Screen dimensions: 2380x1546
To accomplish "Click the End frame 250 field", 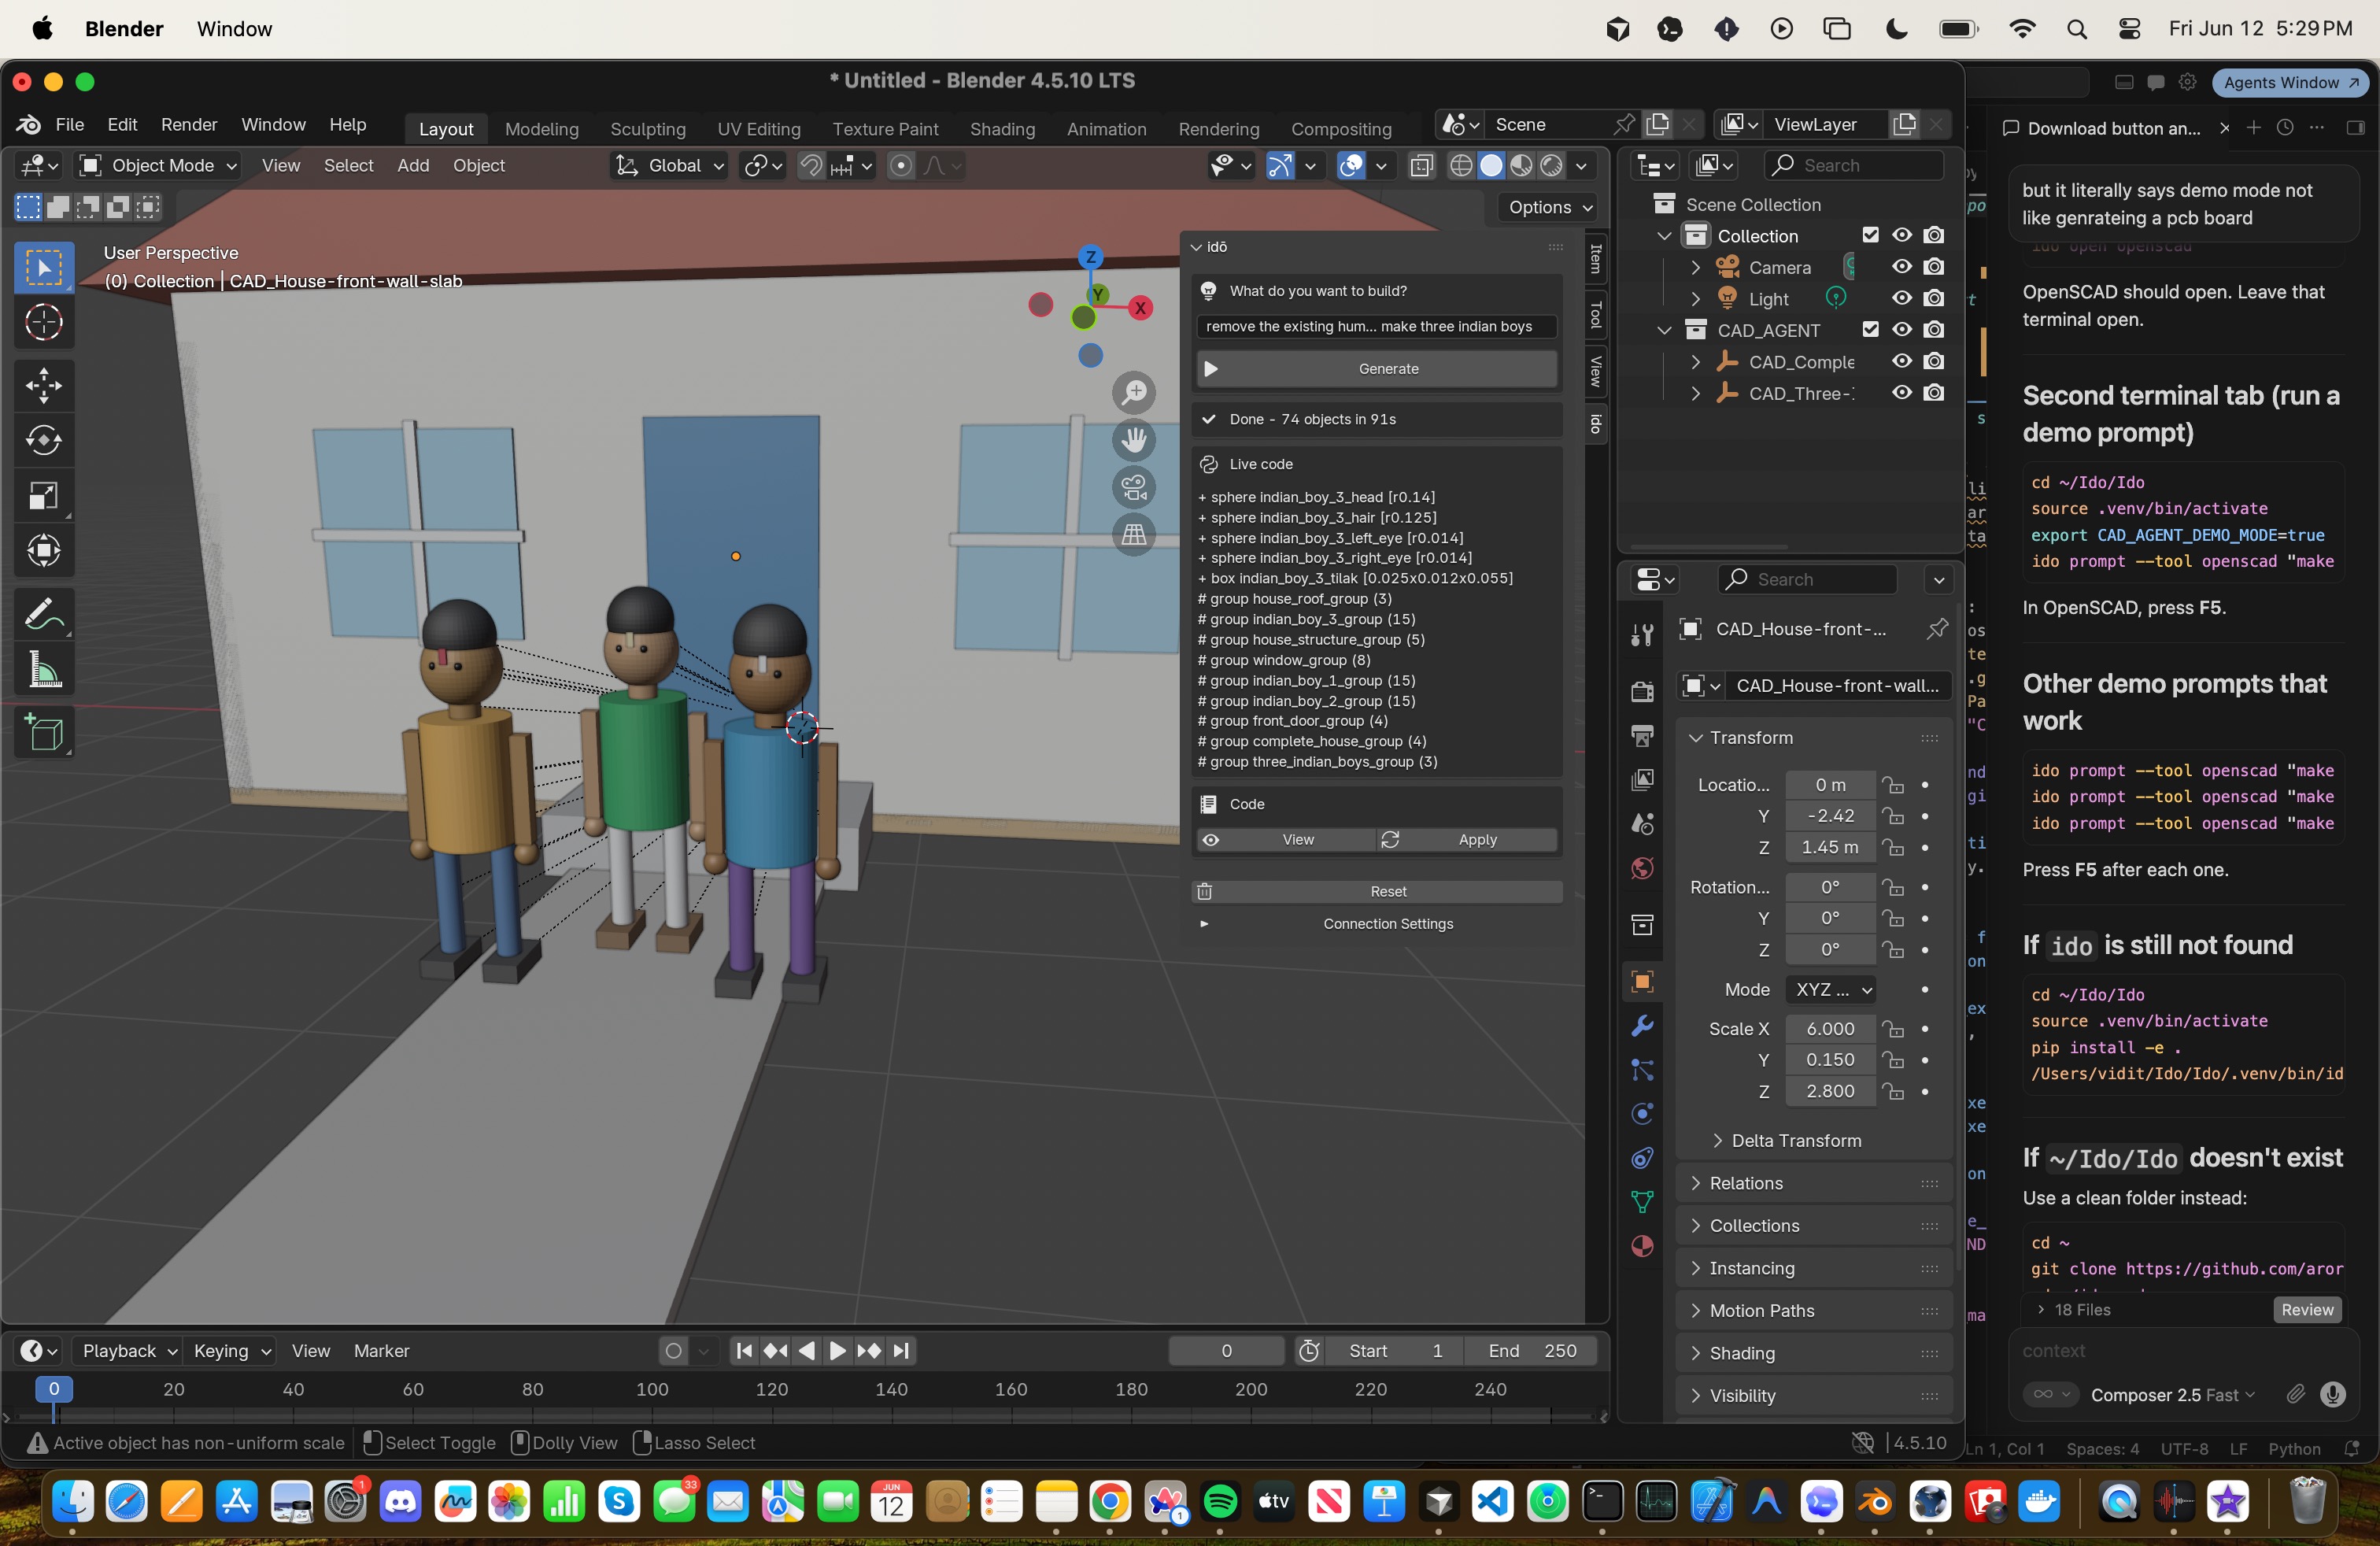I will click(1532, 1351).
